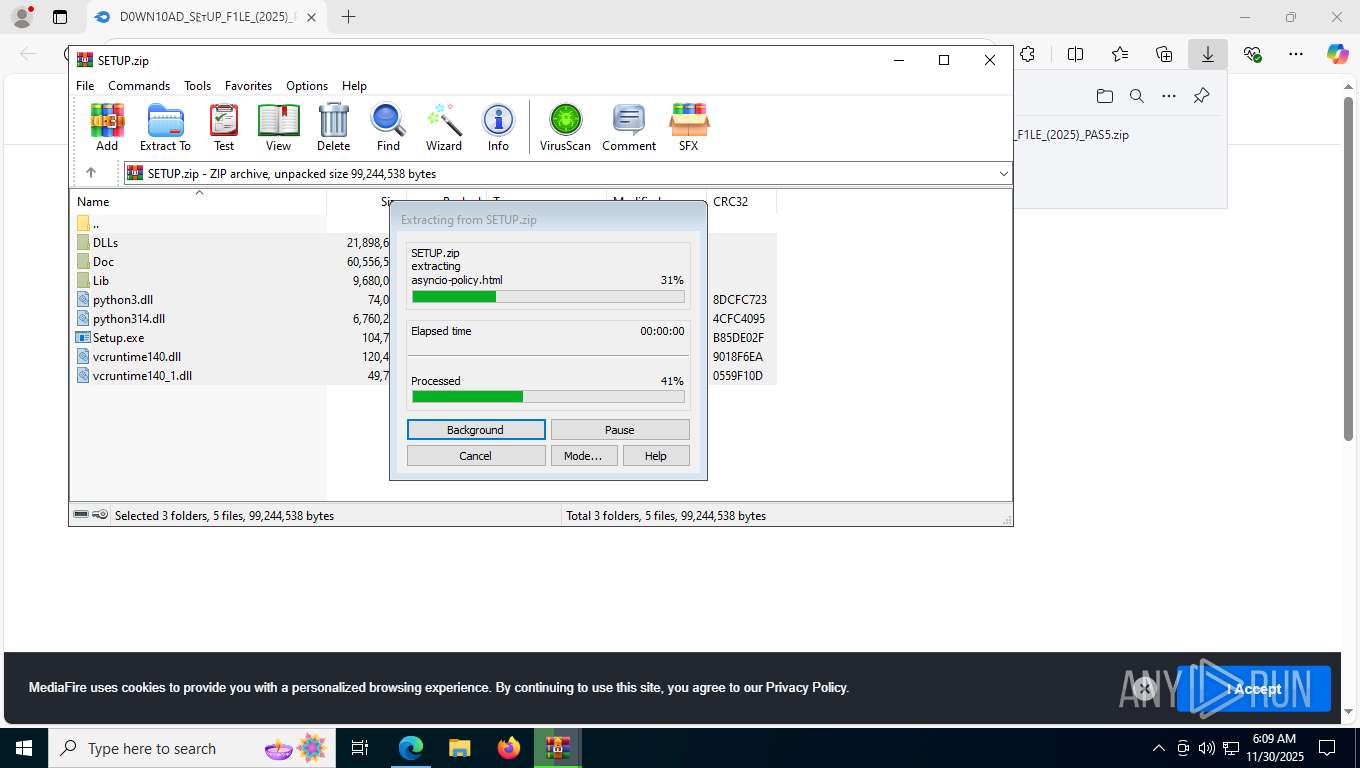
Task: Cancel the extraction
Action: click(x=476, y=456)
